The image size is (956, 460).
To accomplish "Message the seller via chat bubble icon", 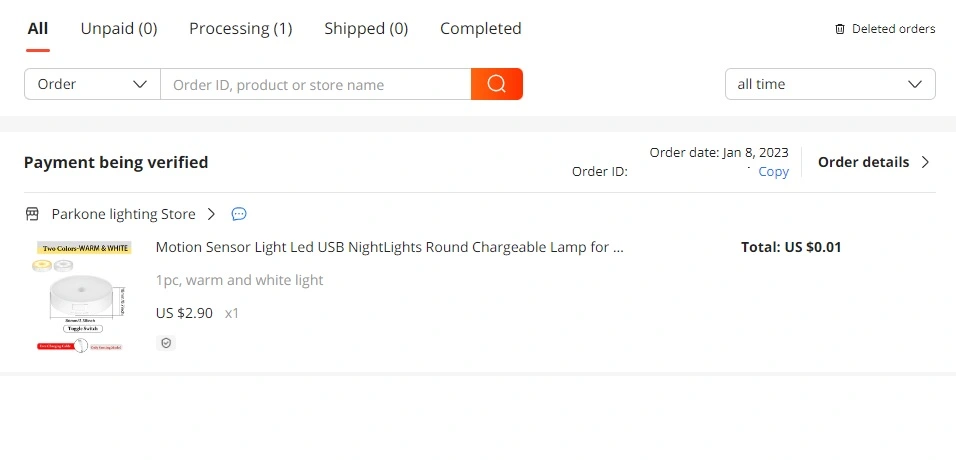I will [x=239, y=214].
